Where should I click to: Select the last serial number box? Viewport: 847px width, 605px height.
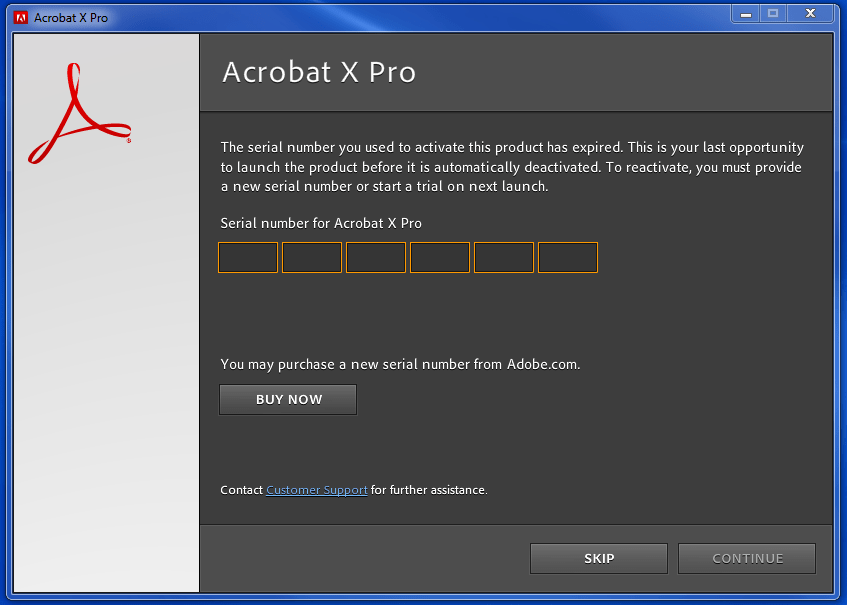coord(567,257)
